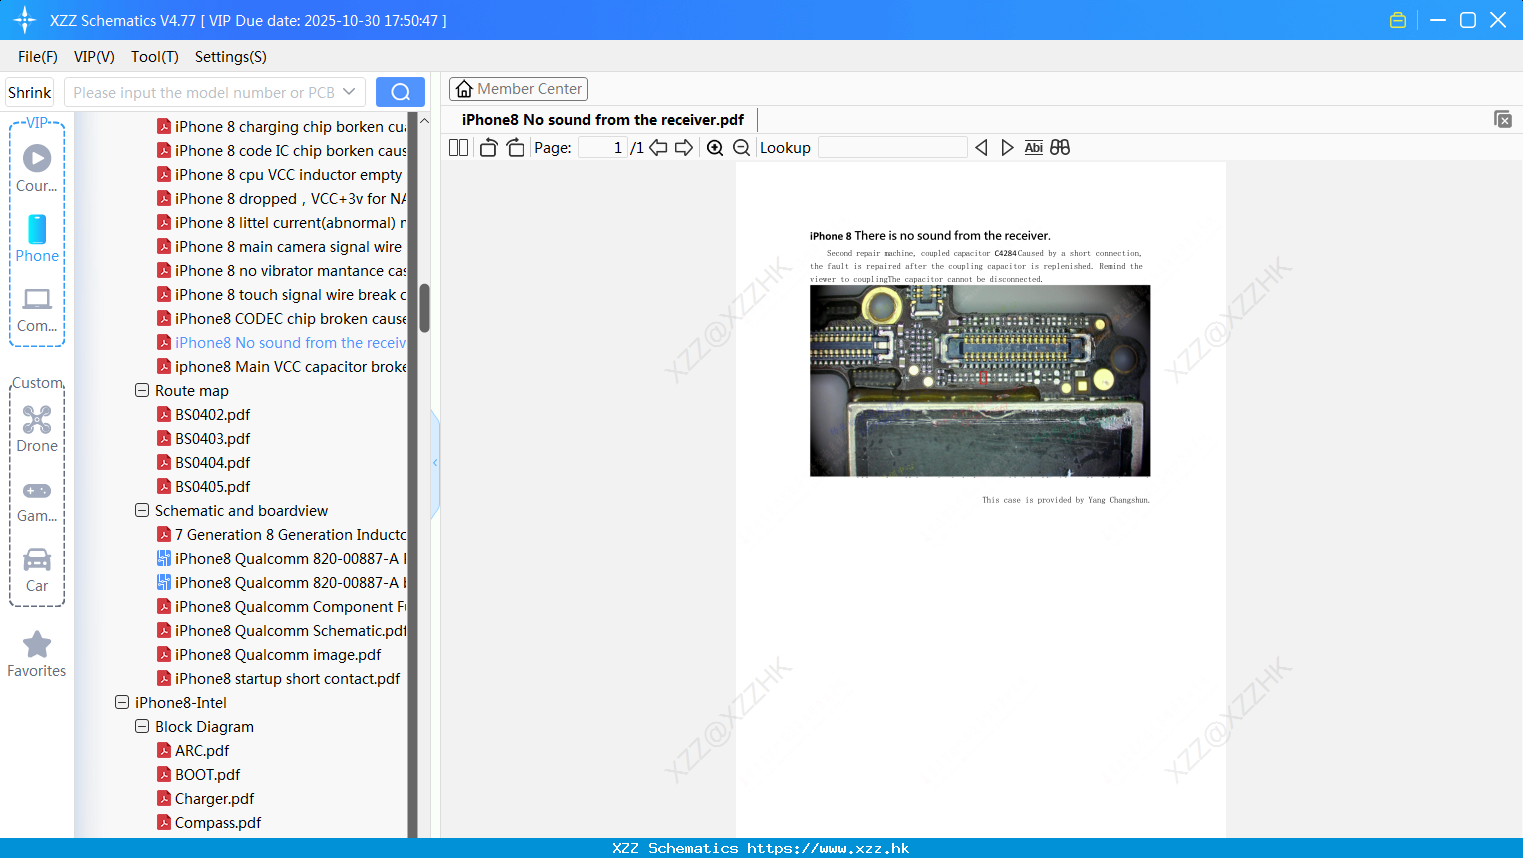This screenshot has height=858, width=1523.
Task: Click the search magnifier button
Action: (400, 92)
